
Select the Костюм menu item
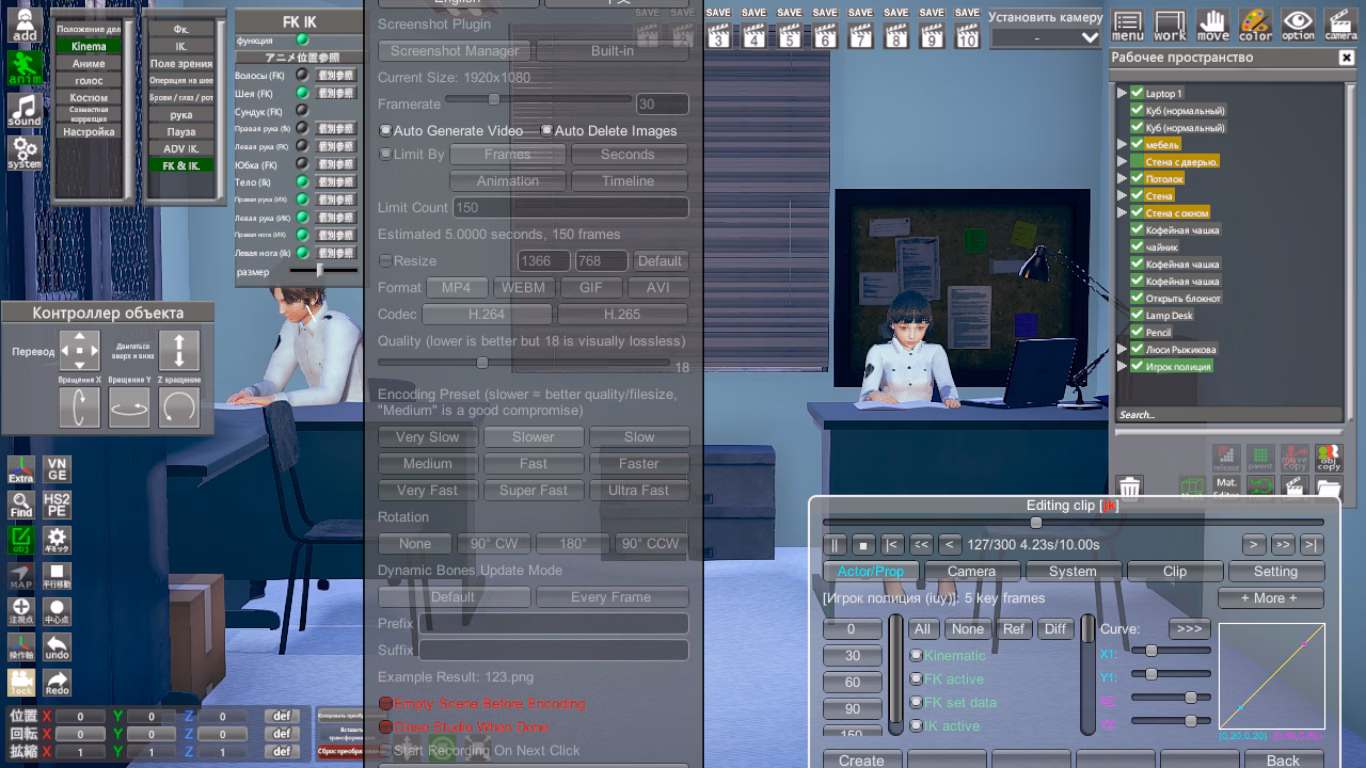click(89, 98)
